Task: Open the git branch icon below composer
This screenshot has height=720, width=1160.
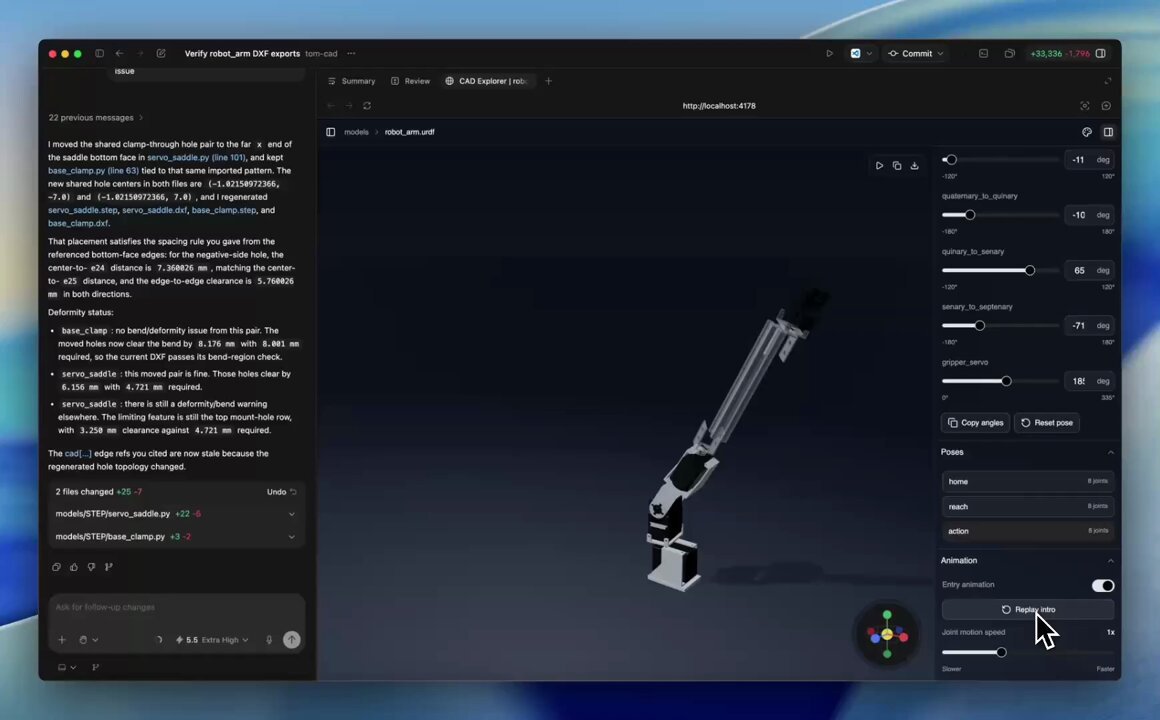Action: (x=95, y=667)
